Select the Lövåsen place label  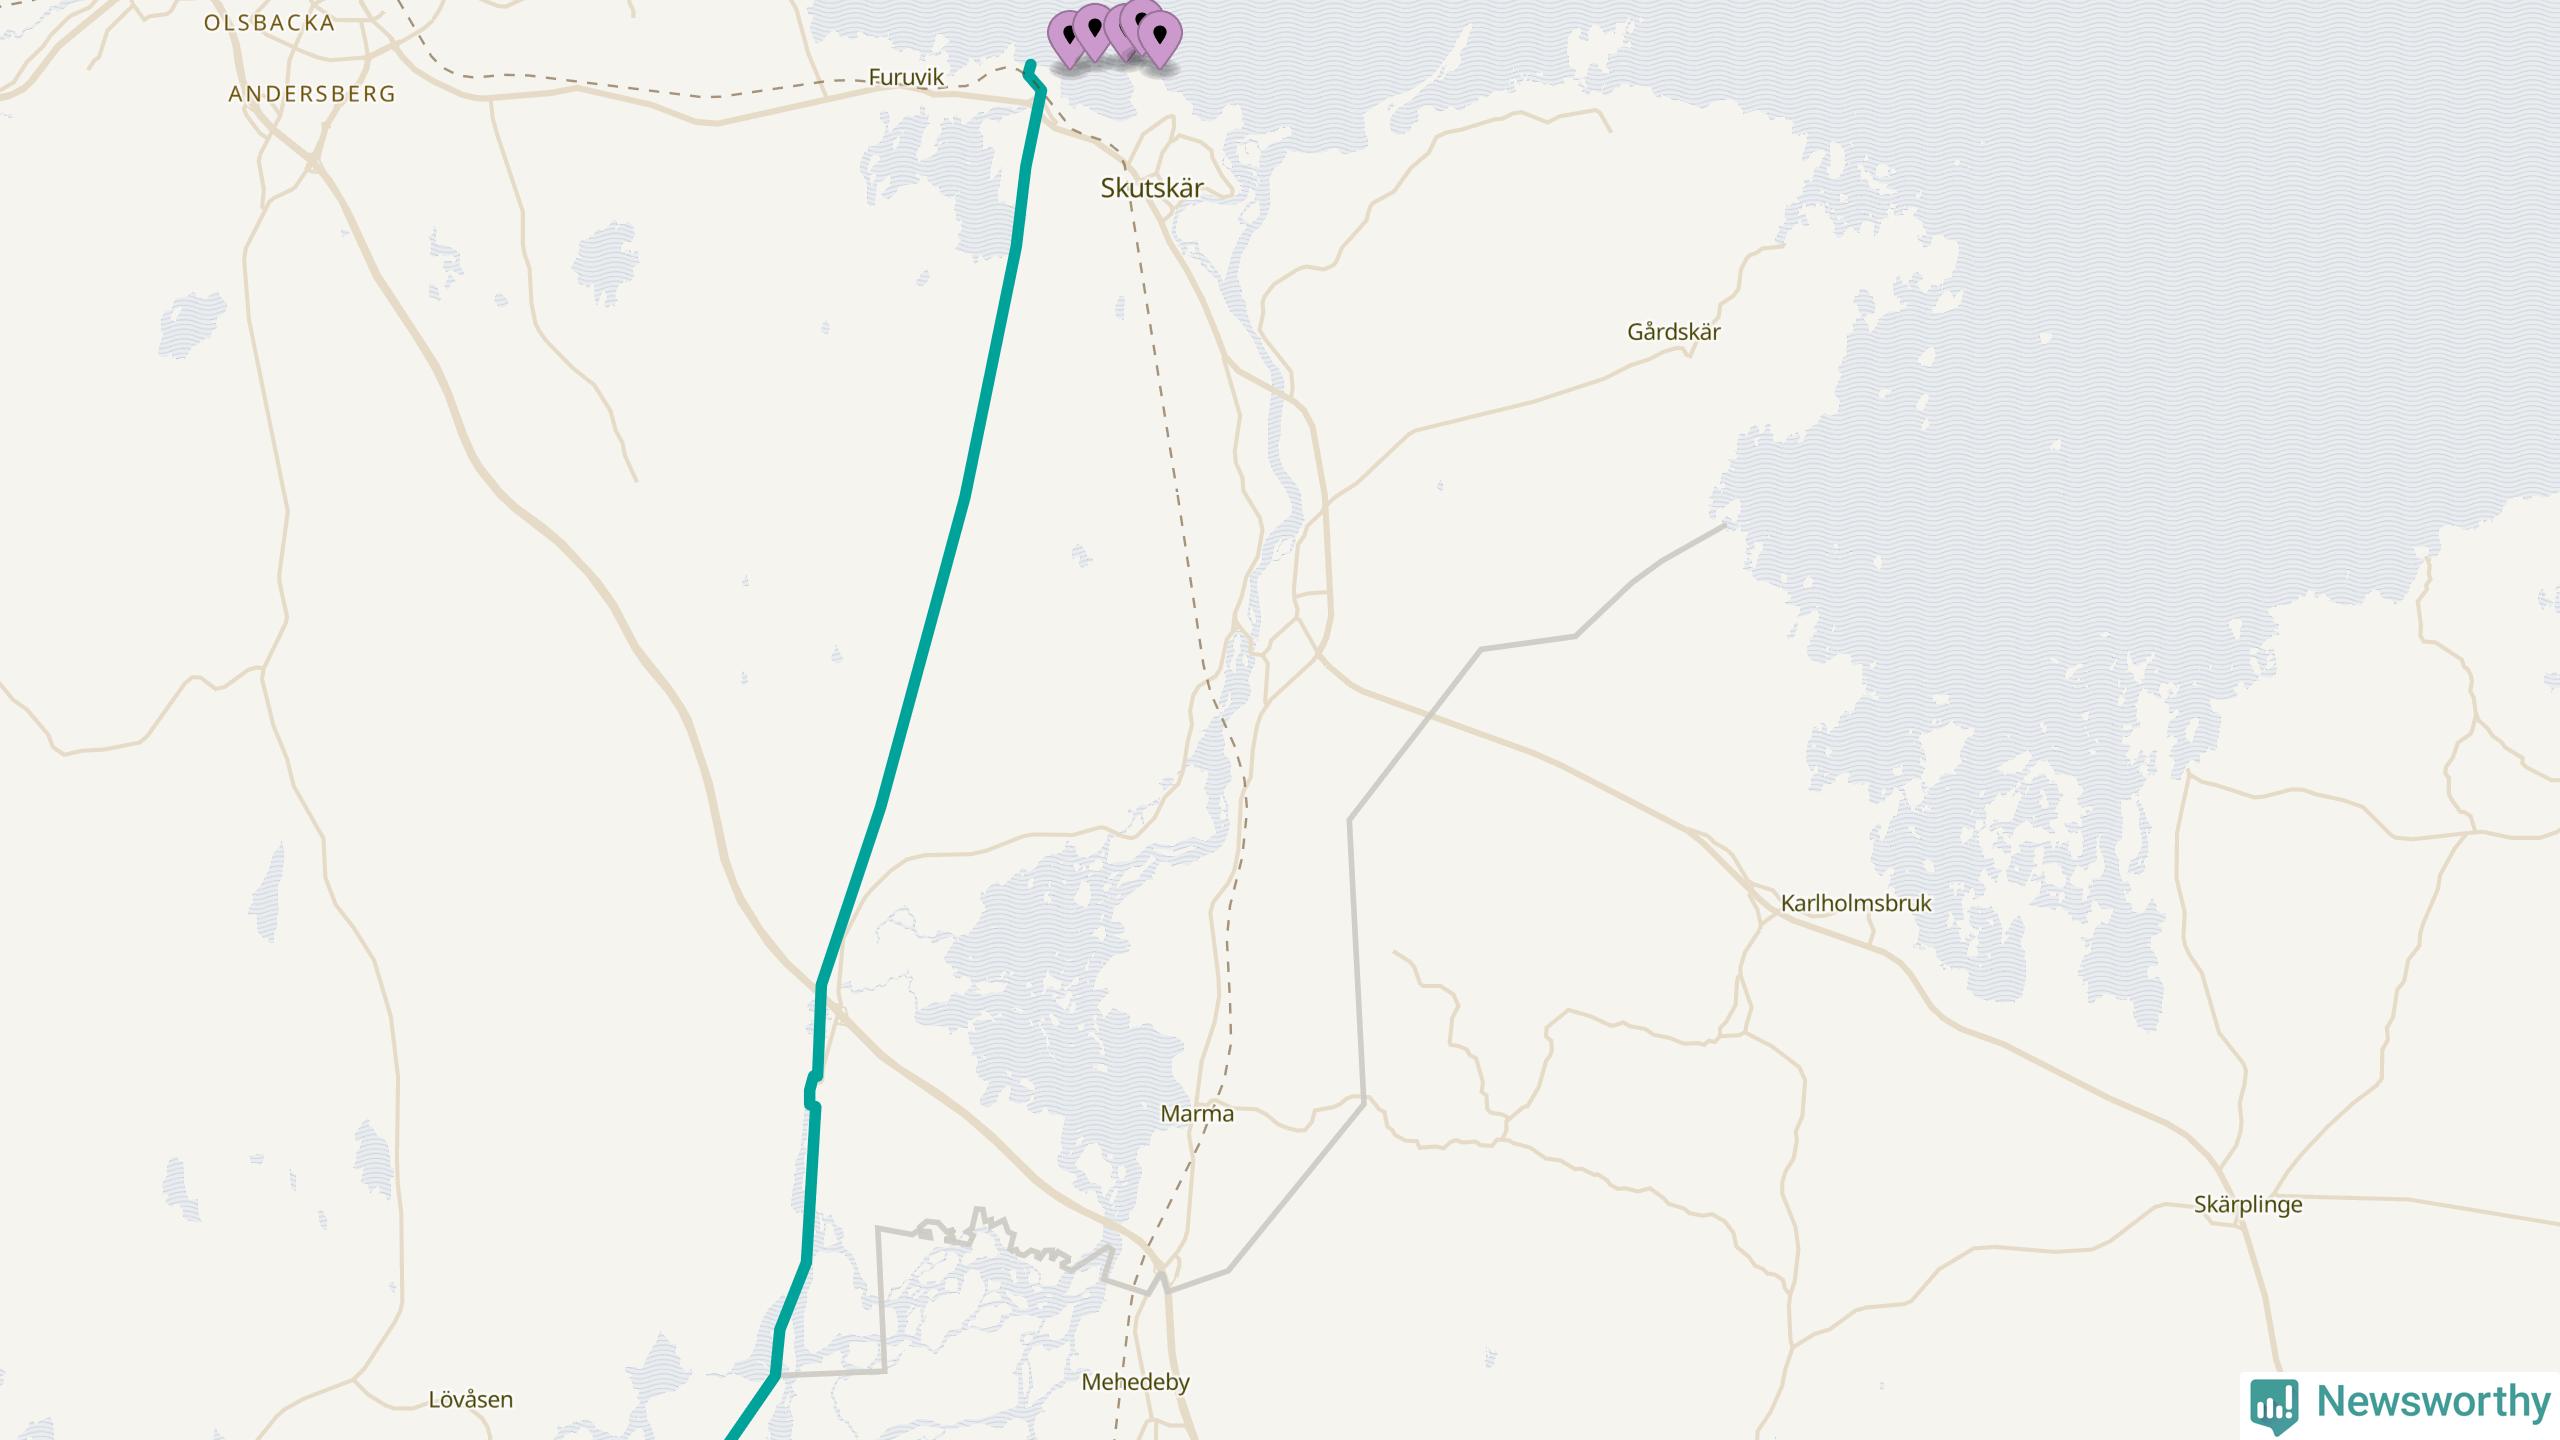[x=471, y=1400]
